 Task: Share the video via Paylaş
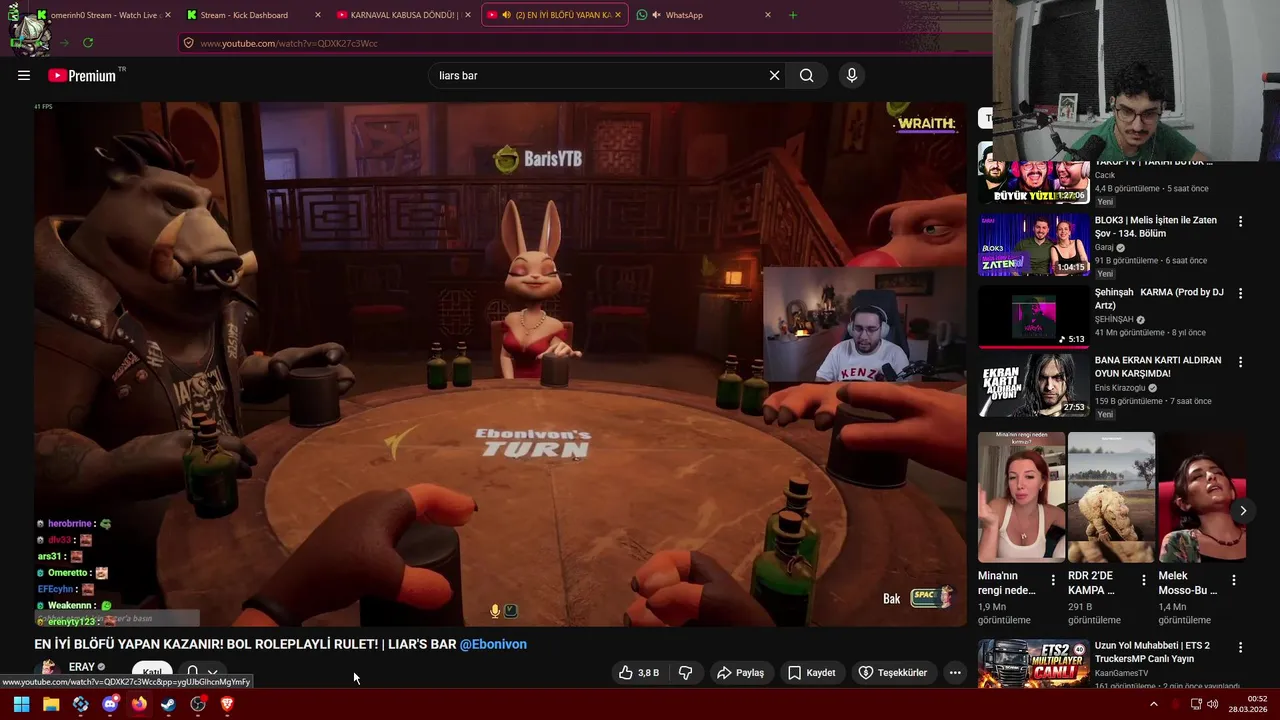click(x=741, y=673)
